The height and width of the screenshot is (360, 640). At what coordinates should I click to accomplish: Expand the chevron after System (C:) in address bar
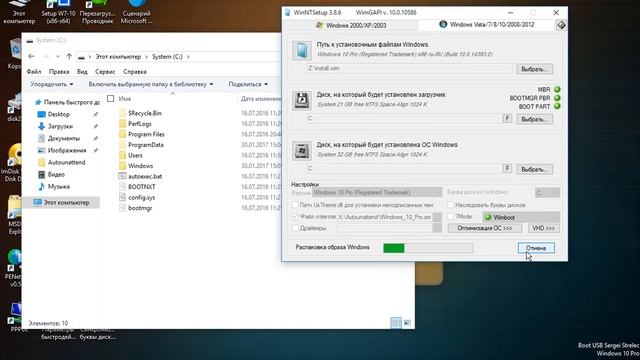pyautogui.click(x=188, y=57)
